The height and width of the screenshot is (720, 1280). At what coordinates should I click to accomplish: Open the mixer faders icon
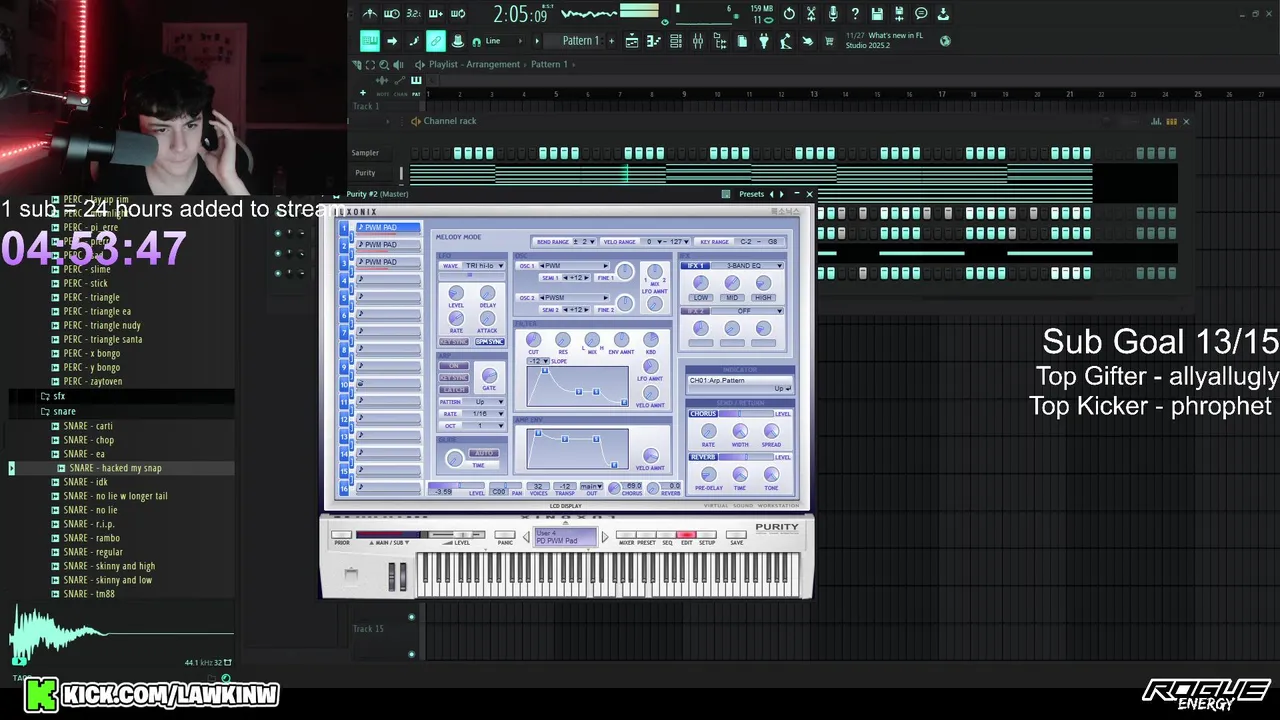tap(698, 41)
